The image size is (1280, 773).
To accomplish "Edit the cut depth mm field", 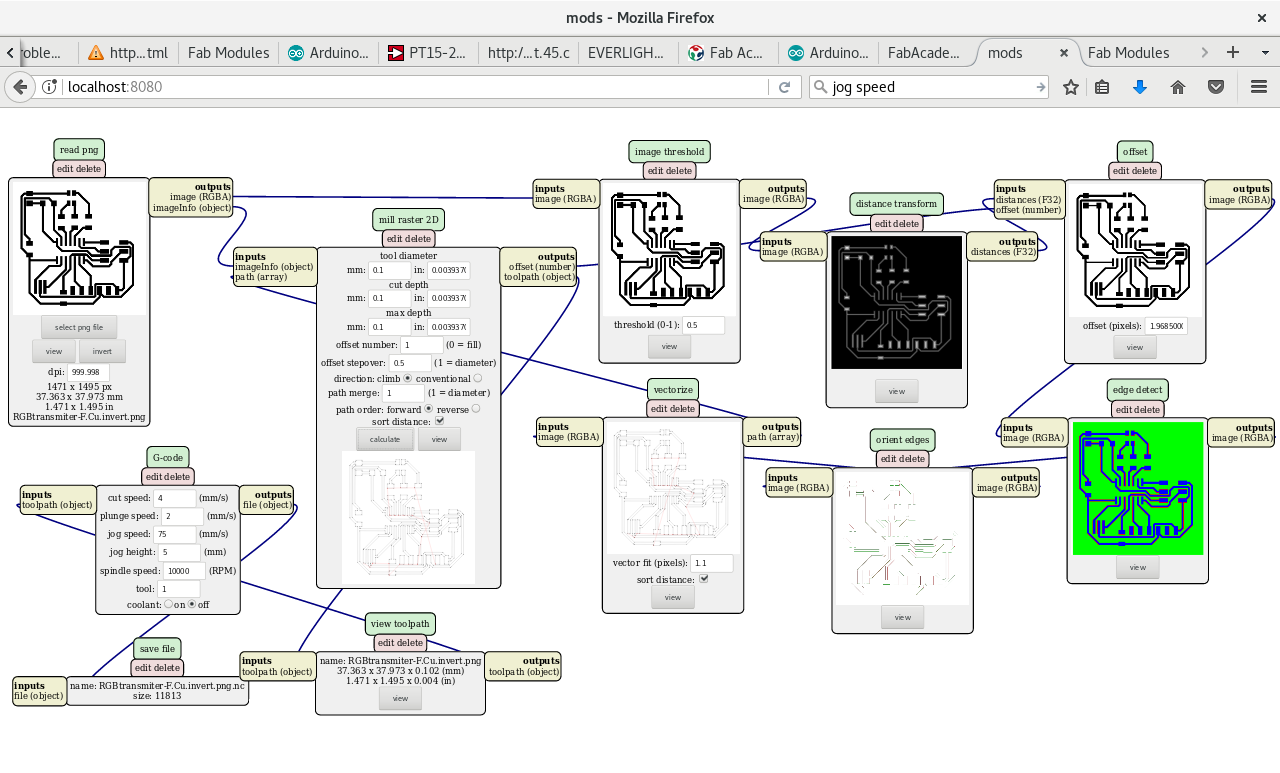I will [390, 298].
